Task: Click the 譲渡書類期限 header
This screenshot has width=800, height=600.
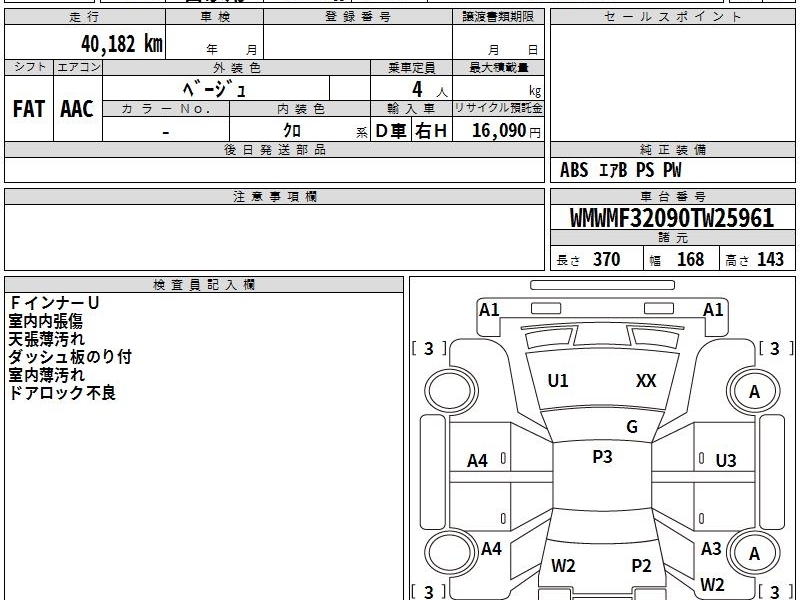Action: [498, 17]
